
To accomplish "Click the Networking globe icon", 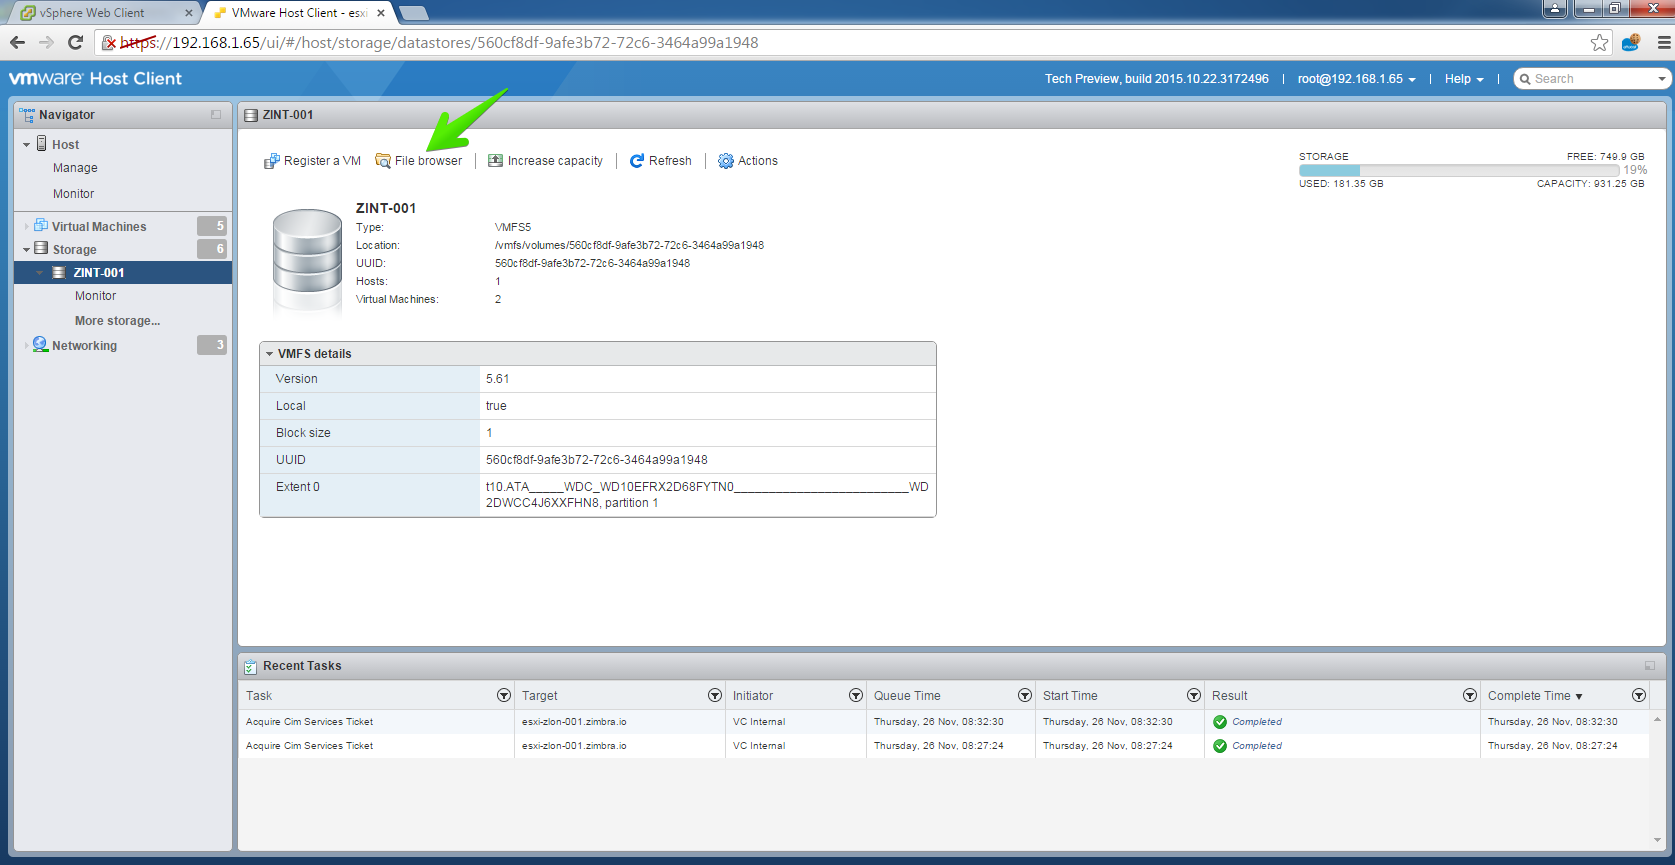I will pos(41,344).
